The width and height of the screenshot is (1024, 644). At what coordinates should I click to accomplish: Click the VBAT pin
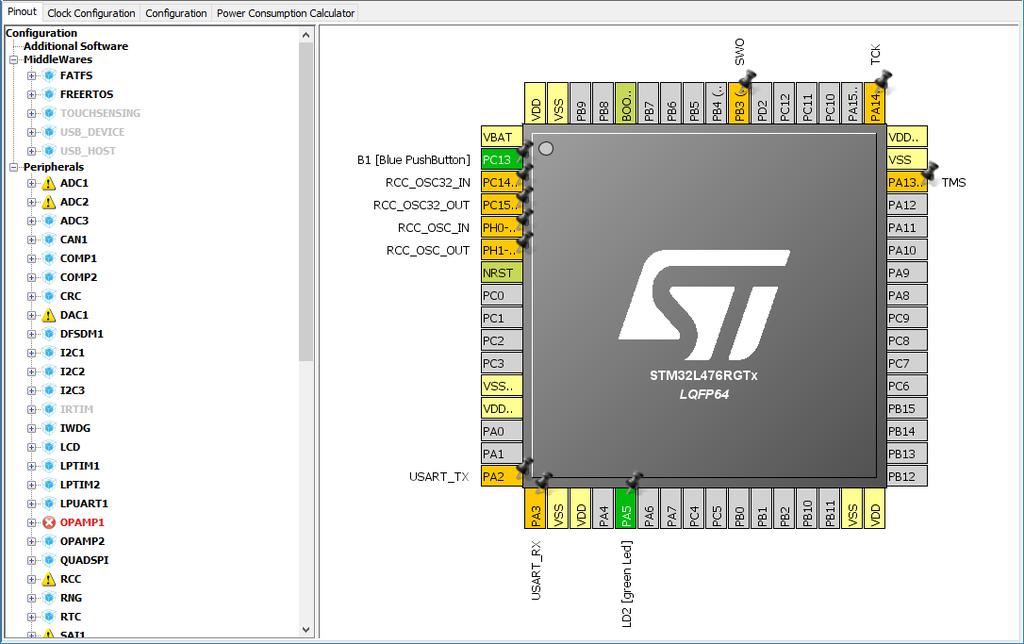[x=502, y=137]
